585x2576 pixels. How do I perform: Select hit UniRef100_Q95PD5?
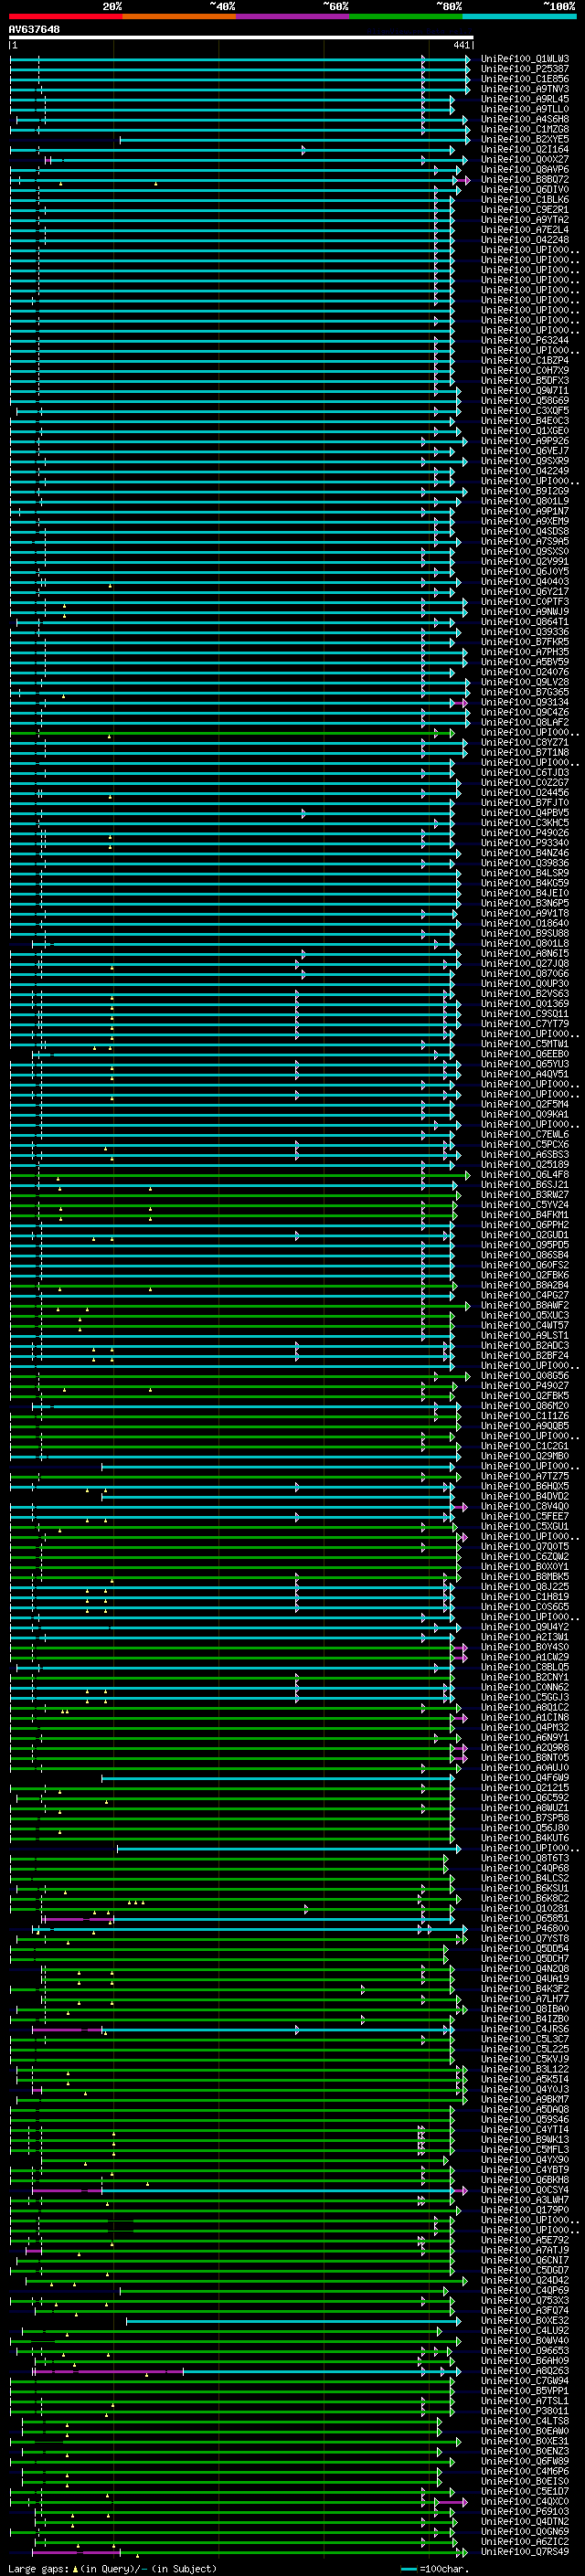click(525, 1245)
